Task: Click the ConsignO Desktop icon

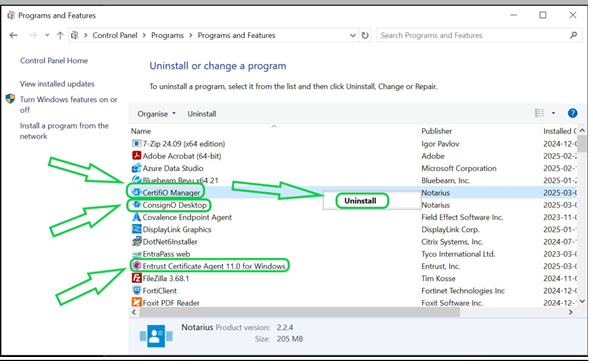Action: pos(136,205)
